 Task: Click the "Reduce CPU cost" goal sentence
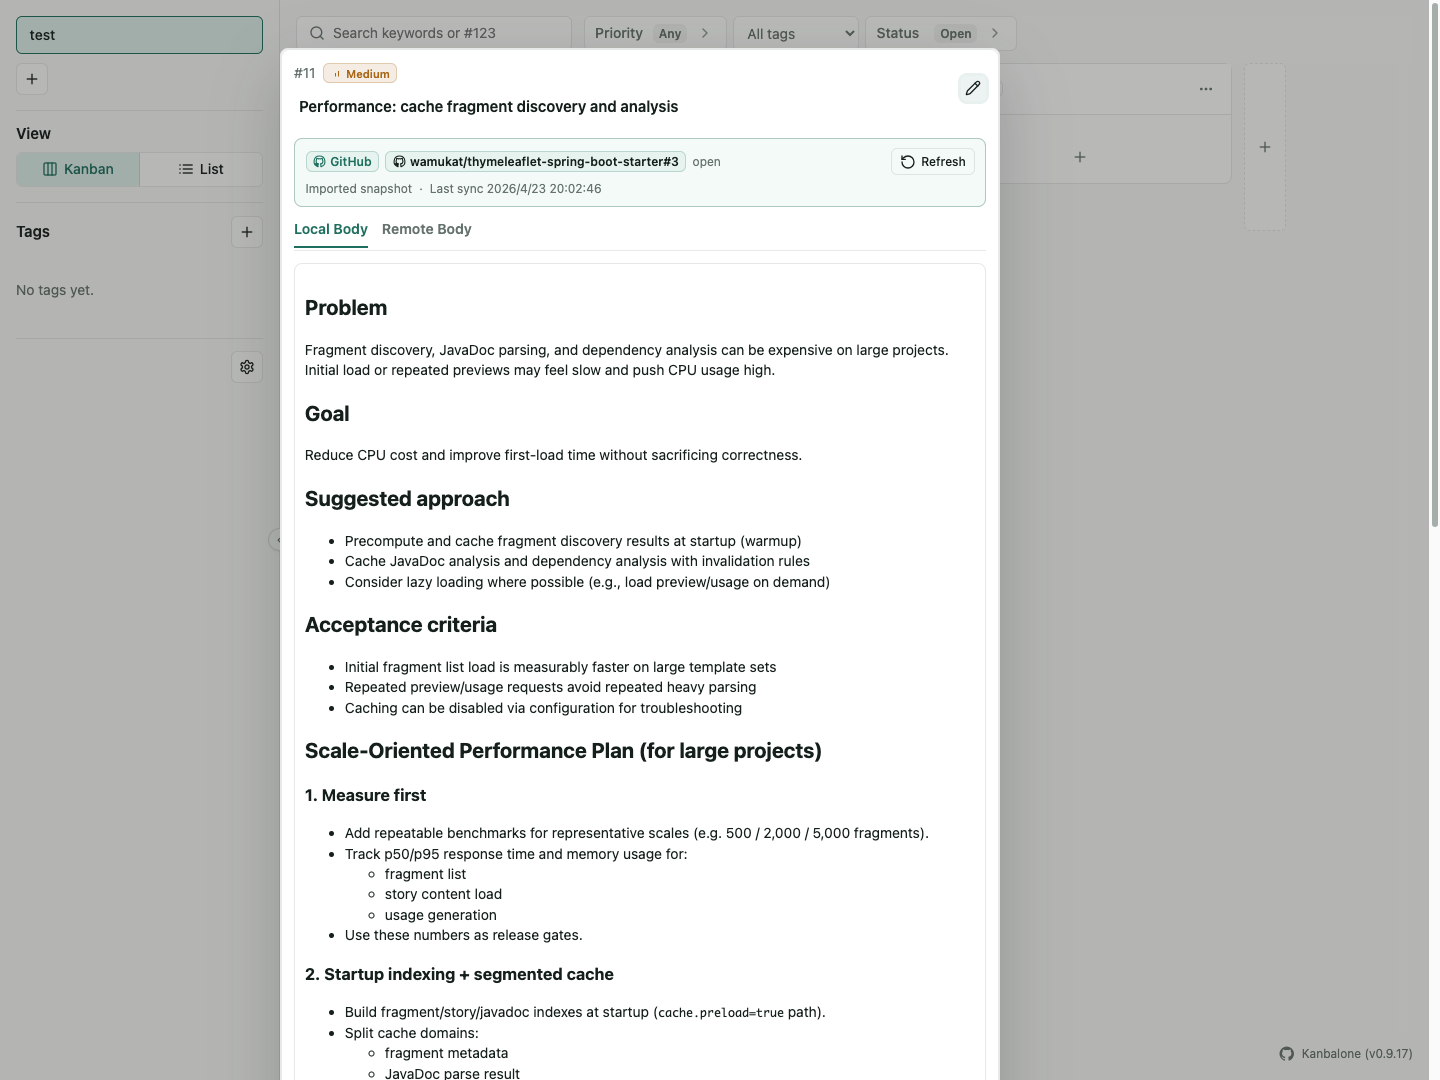pyautogui.click(x=553, y=456)
